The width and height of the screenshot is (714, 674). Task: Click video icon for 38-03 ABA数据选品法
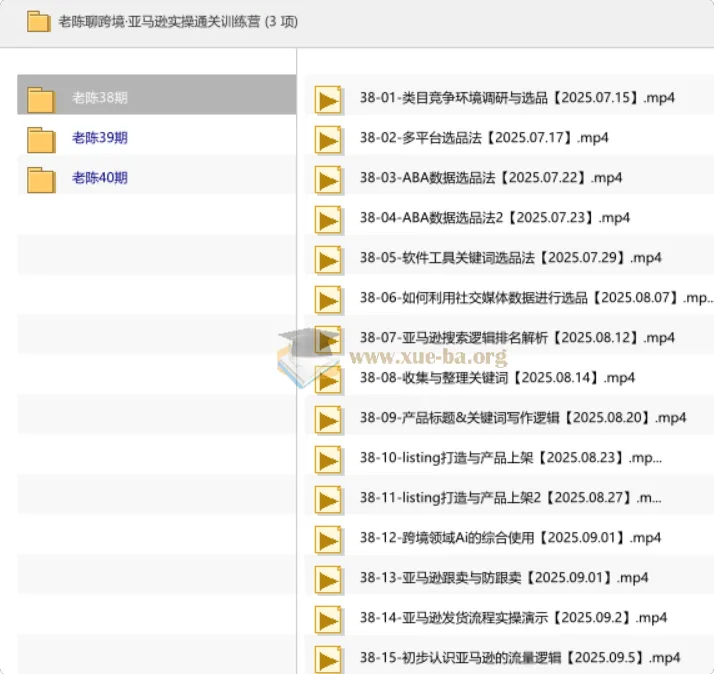(328, 179)
